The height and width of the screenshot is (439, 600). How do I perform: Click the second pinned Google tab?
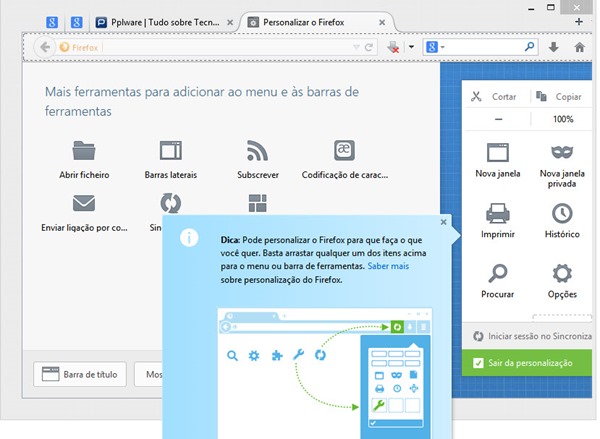[x=77, y=23]
